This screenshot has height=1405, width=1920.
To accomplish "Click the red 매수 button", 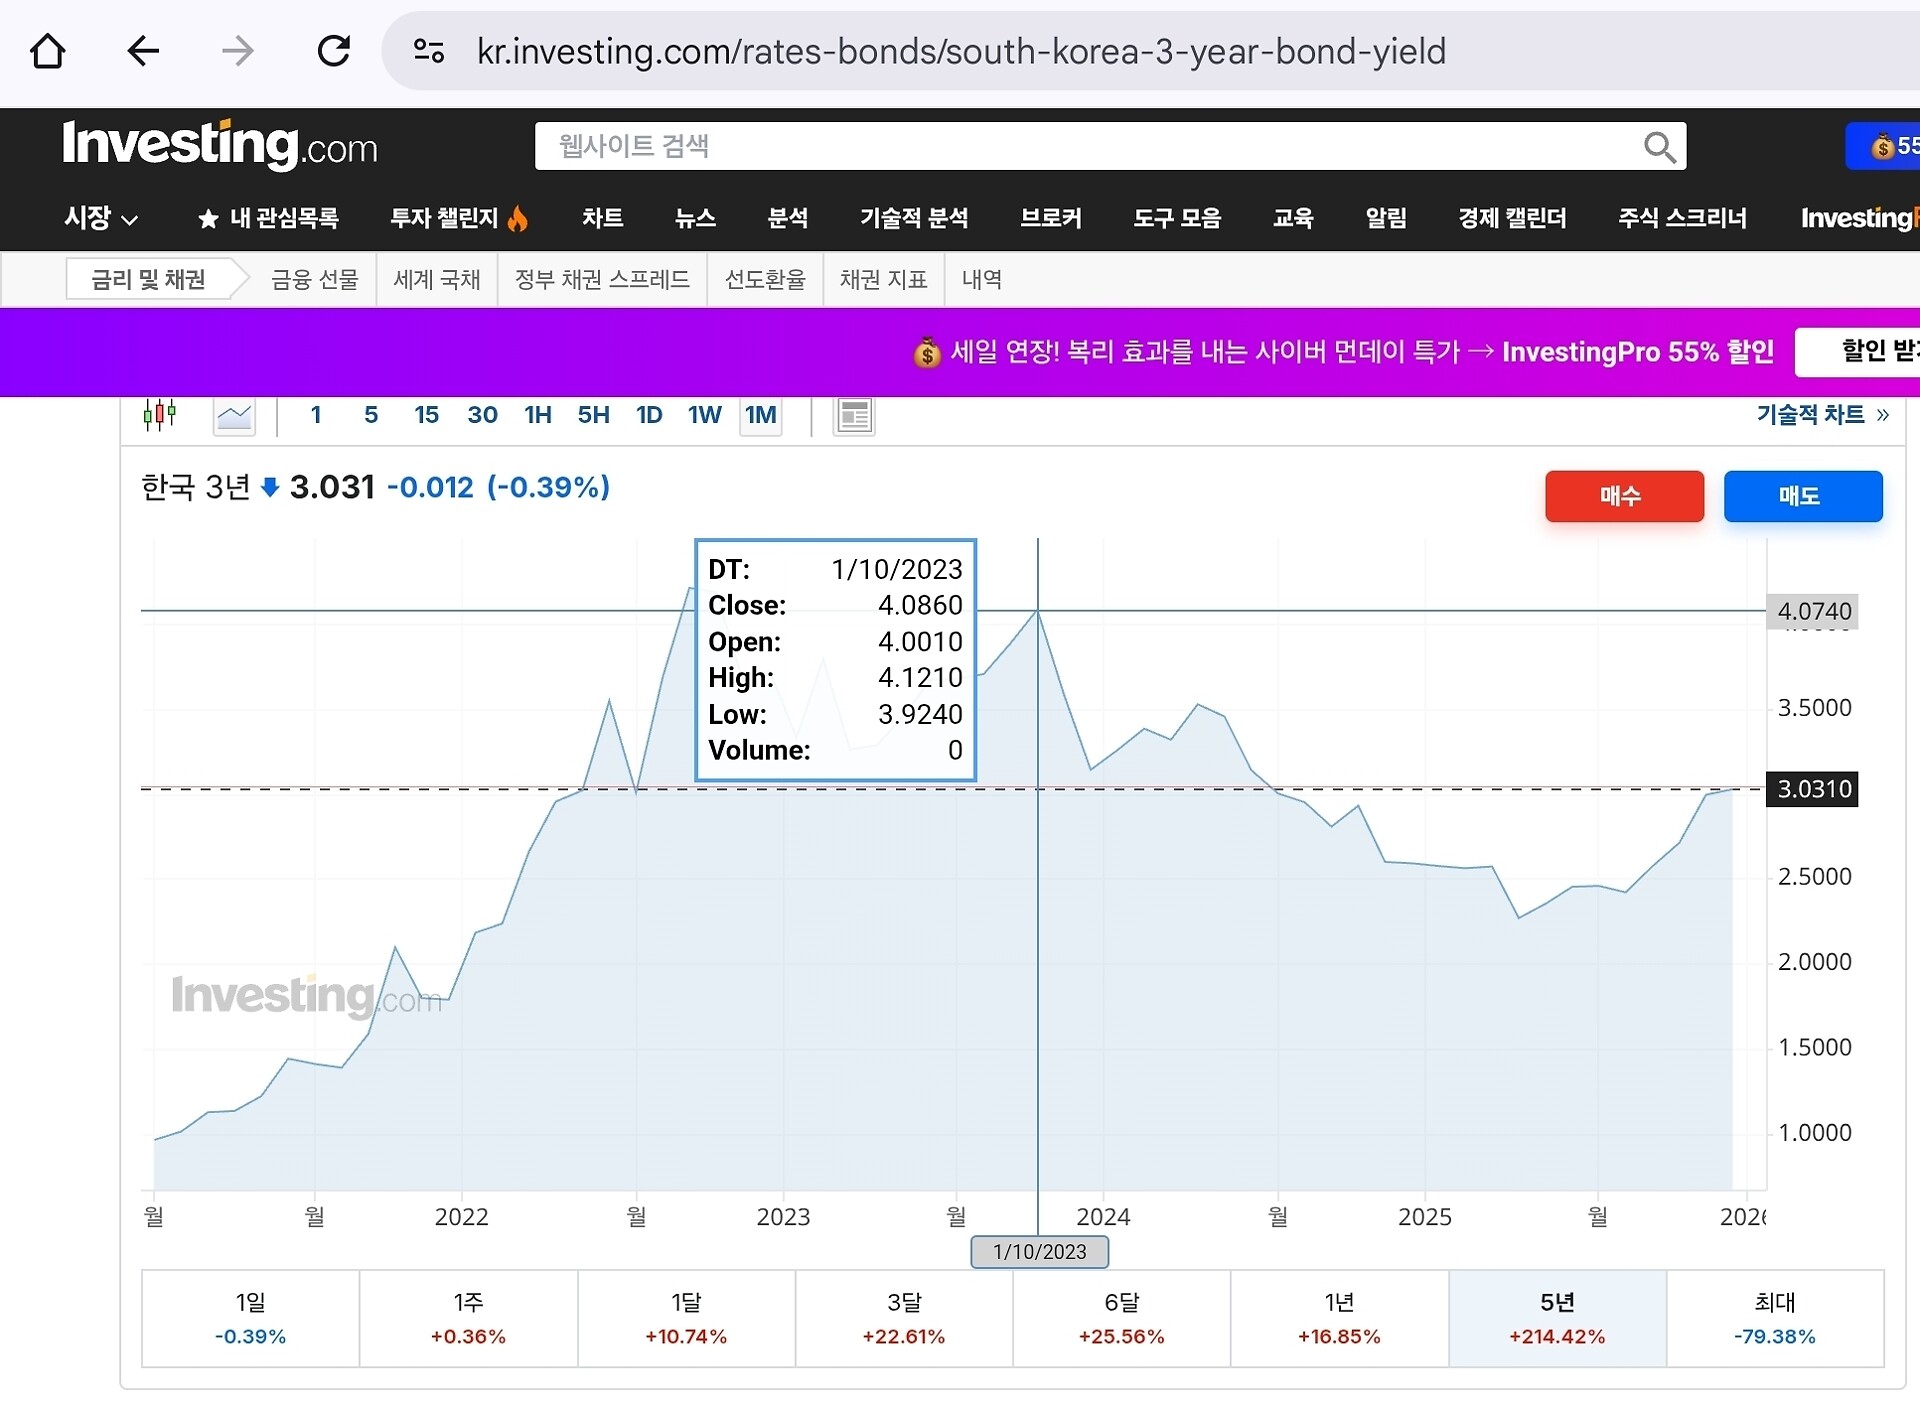I will (x=1623, y=496).
